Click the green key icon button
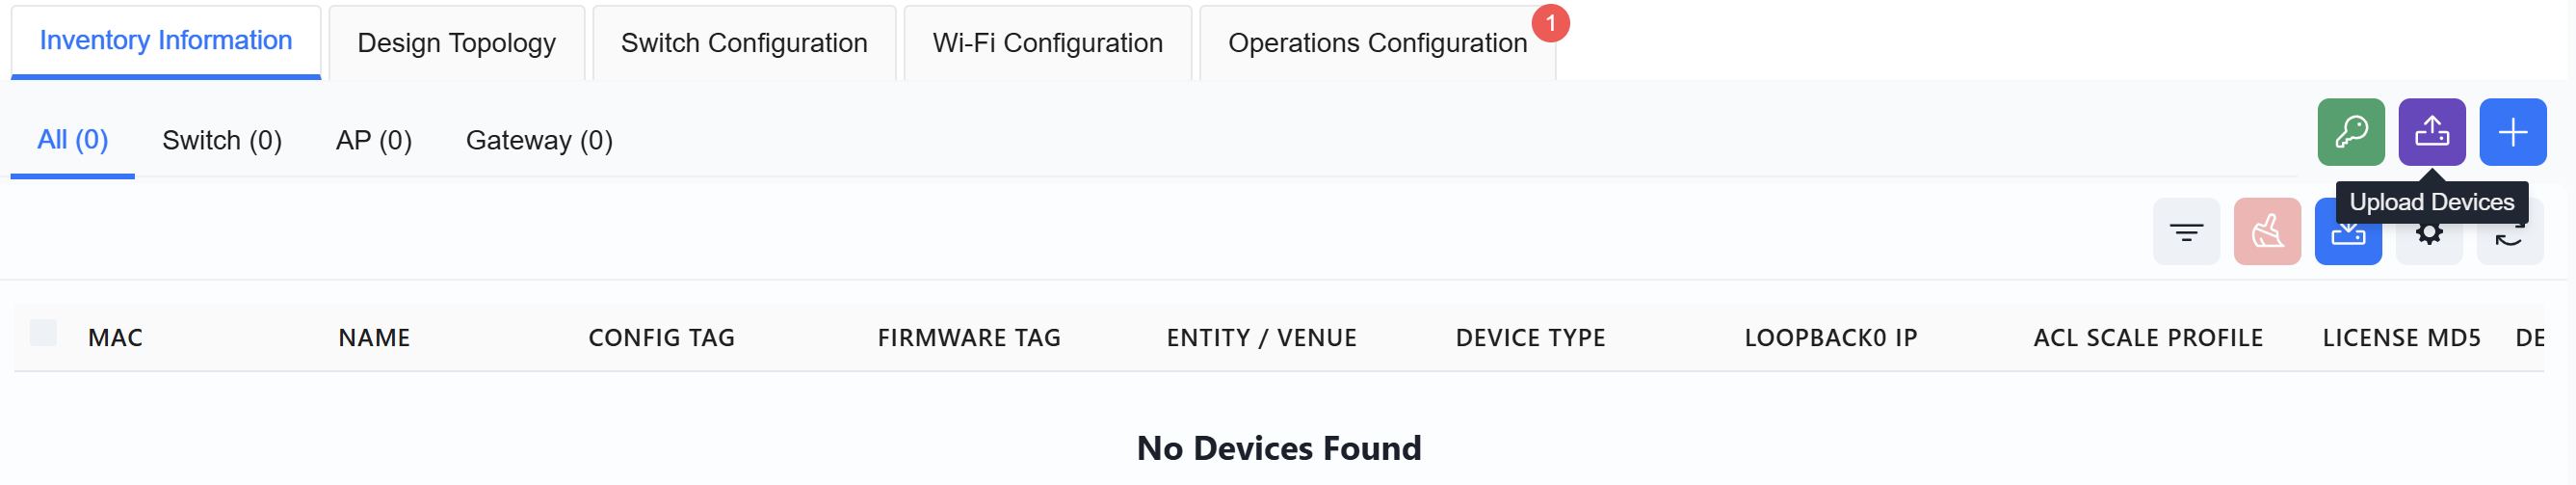2576x485 pixels. coord(2350,132)
